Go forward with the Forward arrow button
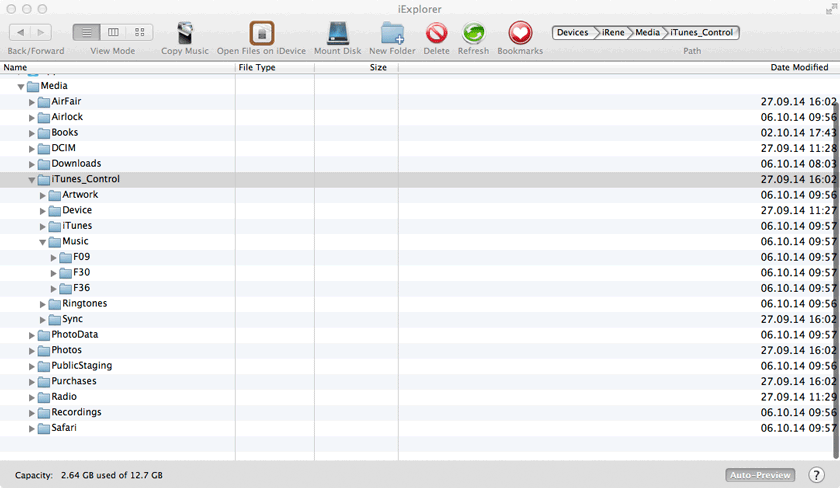 pyautogui.click(x=41, y=33)
